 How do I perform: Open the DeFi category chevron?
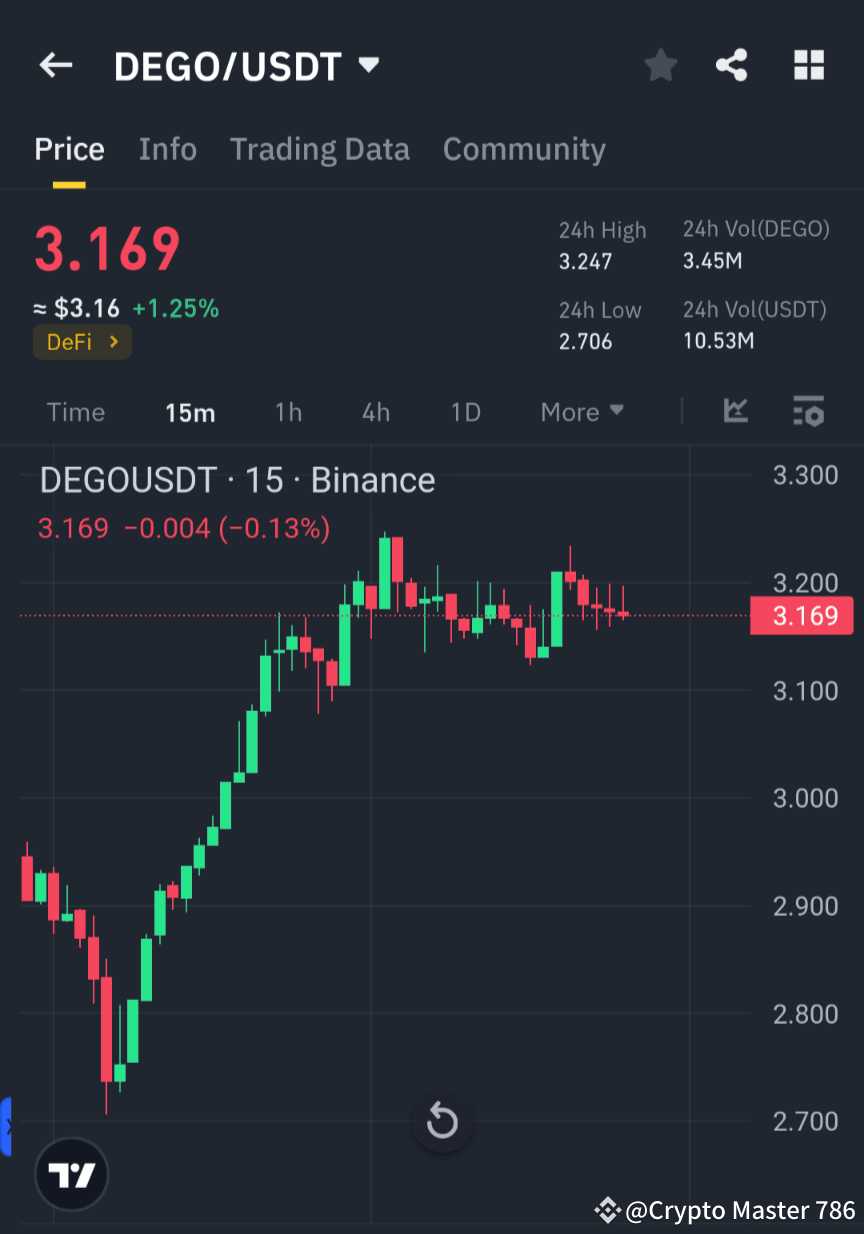(x=114, y=341)
